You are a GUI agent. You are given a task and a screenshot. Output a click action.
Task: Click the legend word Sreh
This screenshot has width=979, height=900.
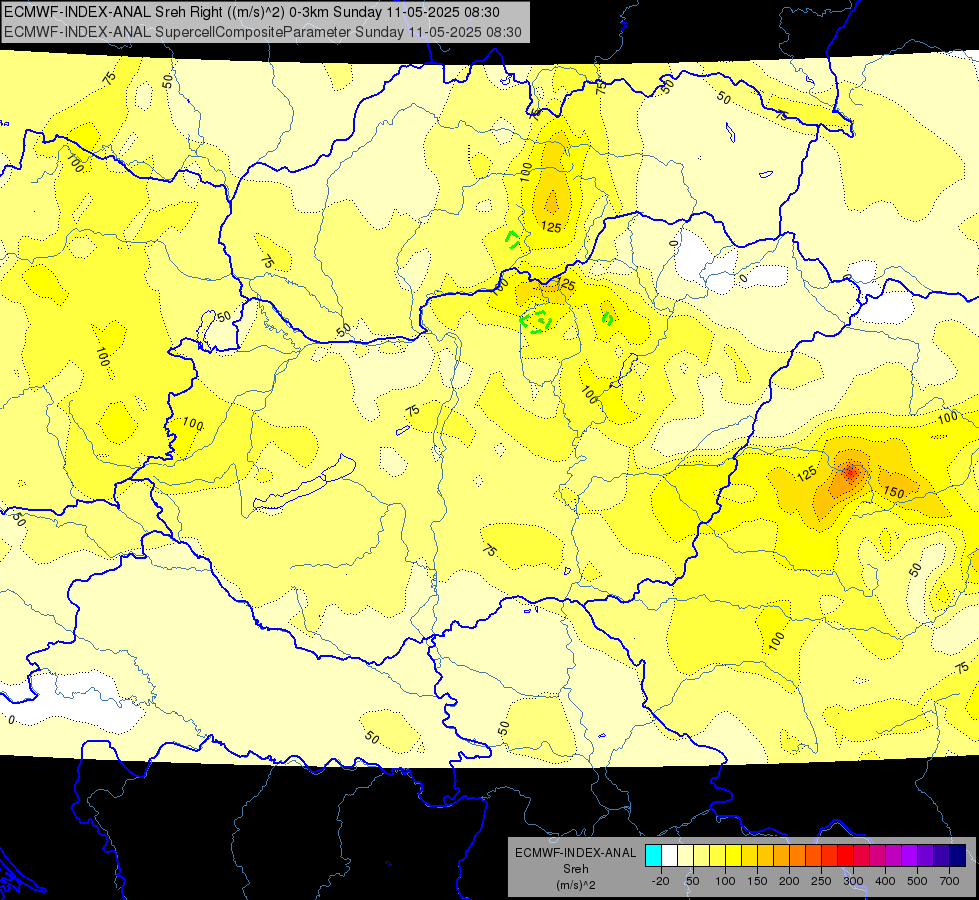point(576,869)
